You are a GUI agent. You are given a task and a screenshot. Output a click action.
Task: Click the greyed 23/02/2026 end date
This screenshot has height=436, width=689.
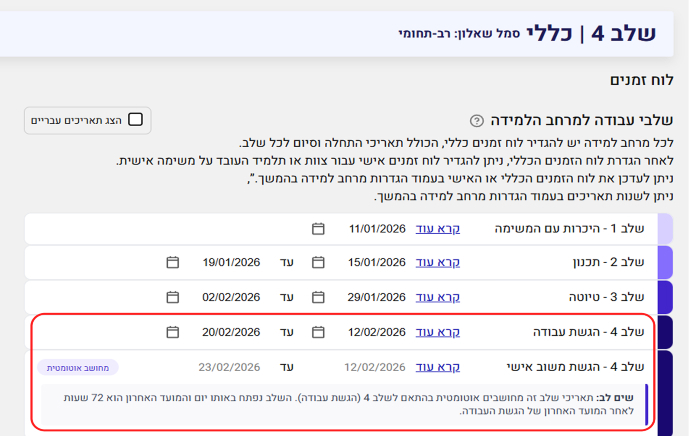[229, 367]
